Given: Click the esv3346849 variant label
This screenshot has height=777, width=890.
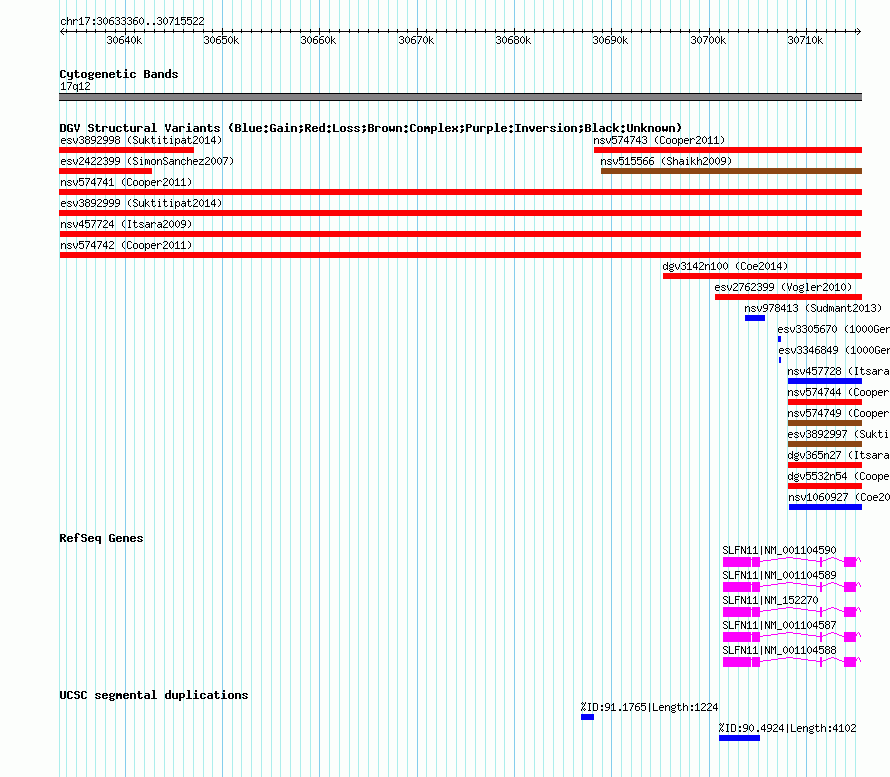Looking at the screenshot, I should click(834, 350).
